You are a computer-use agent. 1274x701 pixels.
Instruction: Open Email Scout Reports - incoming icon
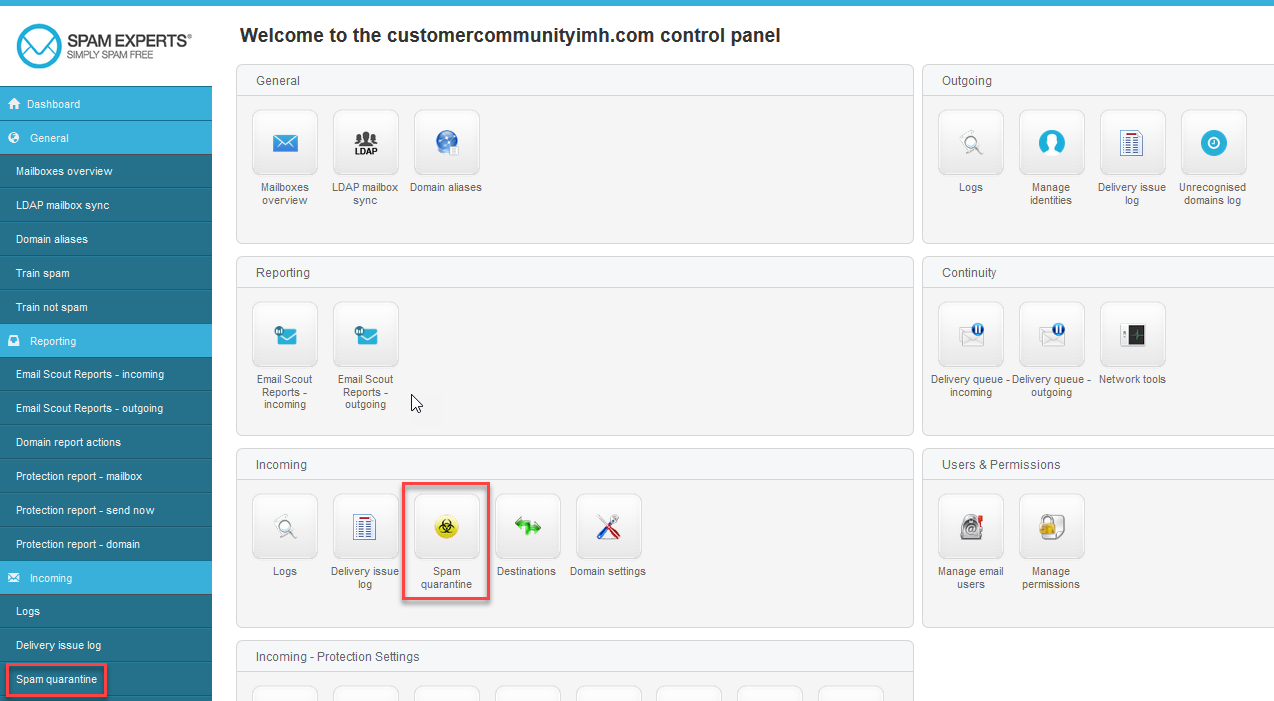285,335
